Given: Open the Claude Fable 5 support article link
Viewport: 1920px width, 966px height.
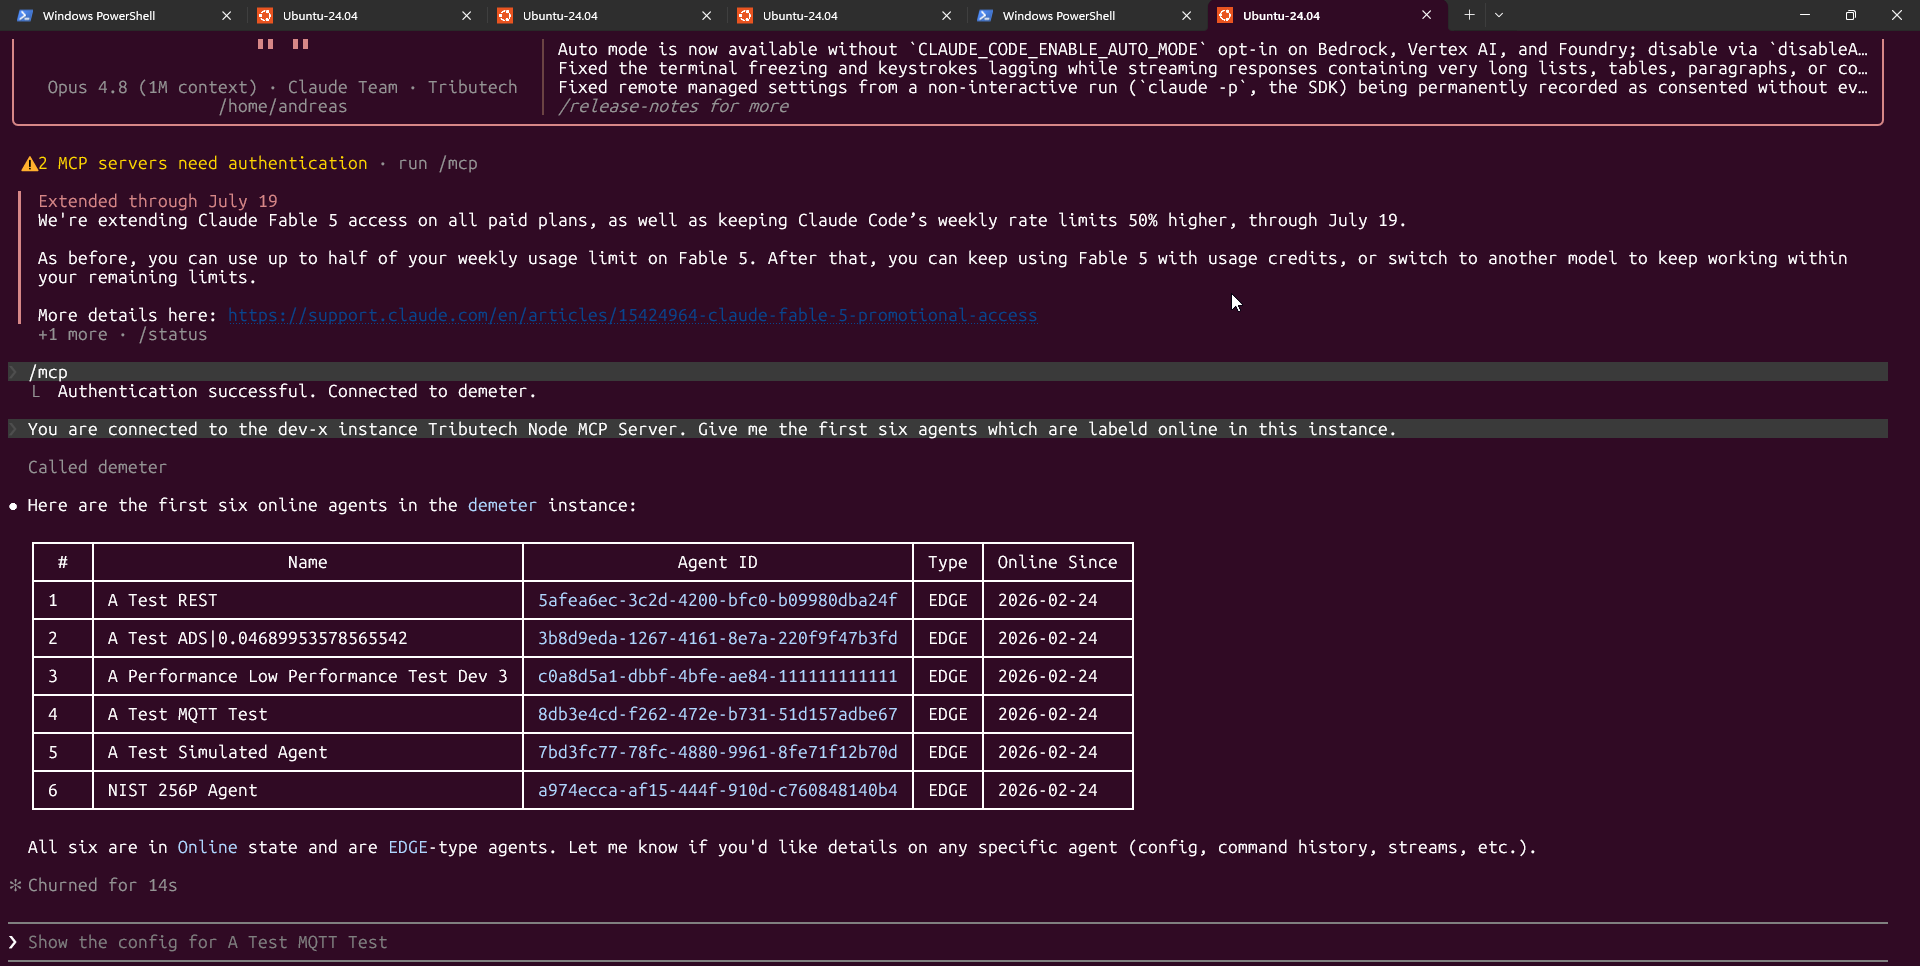Looking at the screenshot, I should [632, 315].
